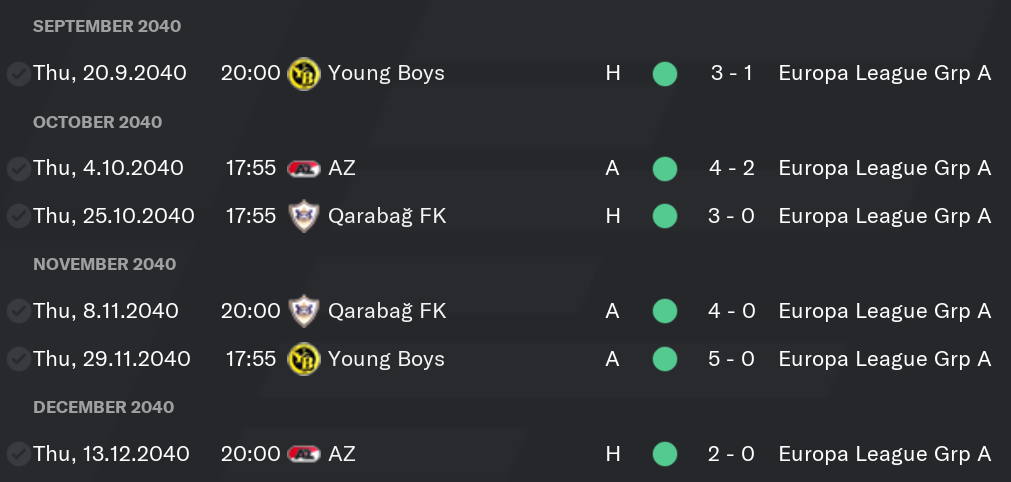Toggle the checkmark beside Thu, 4.10.2040
This screenshot has width=1011, height=482.
[x=19, y=169]
